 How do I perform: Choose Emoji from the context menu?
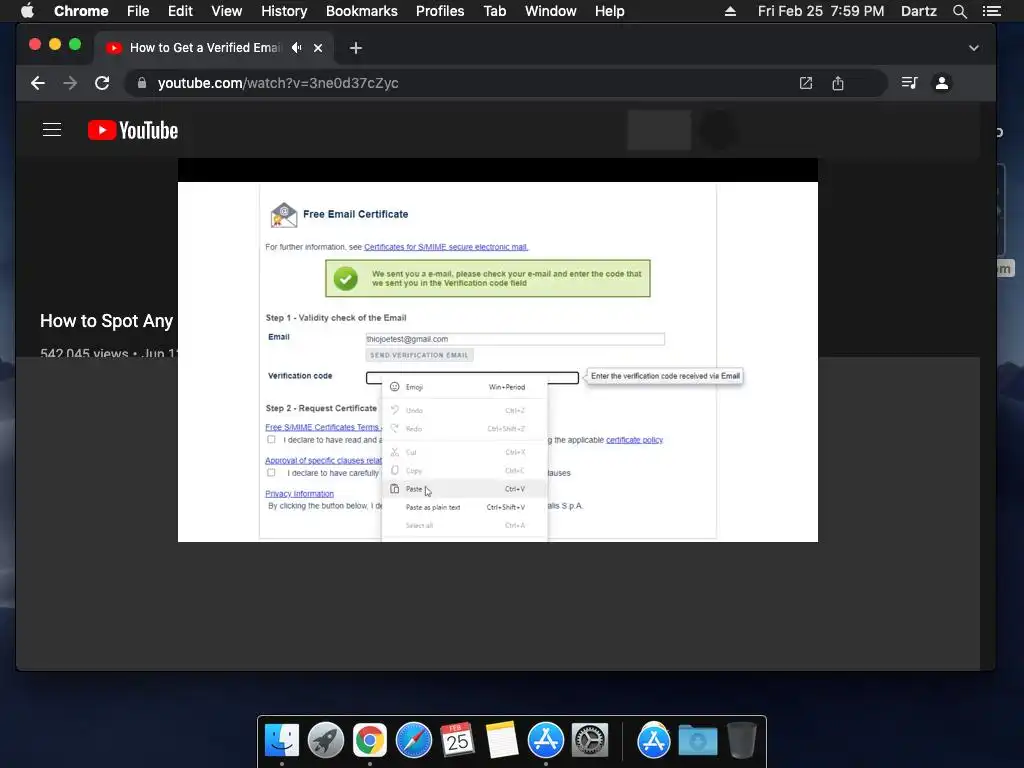[464, 387]
